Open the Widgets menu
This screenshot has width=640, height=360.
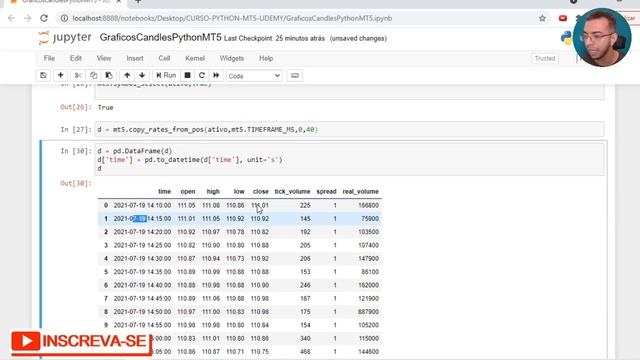pos(231,58)
